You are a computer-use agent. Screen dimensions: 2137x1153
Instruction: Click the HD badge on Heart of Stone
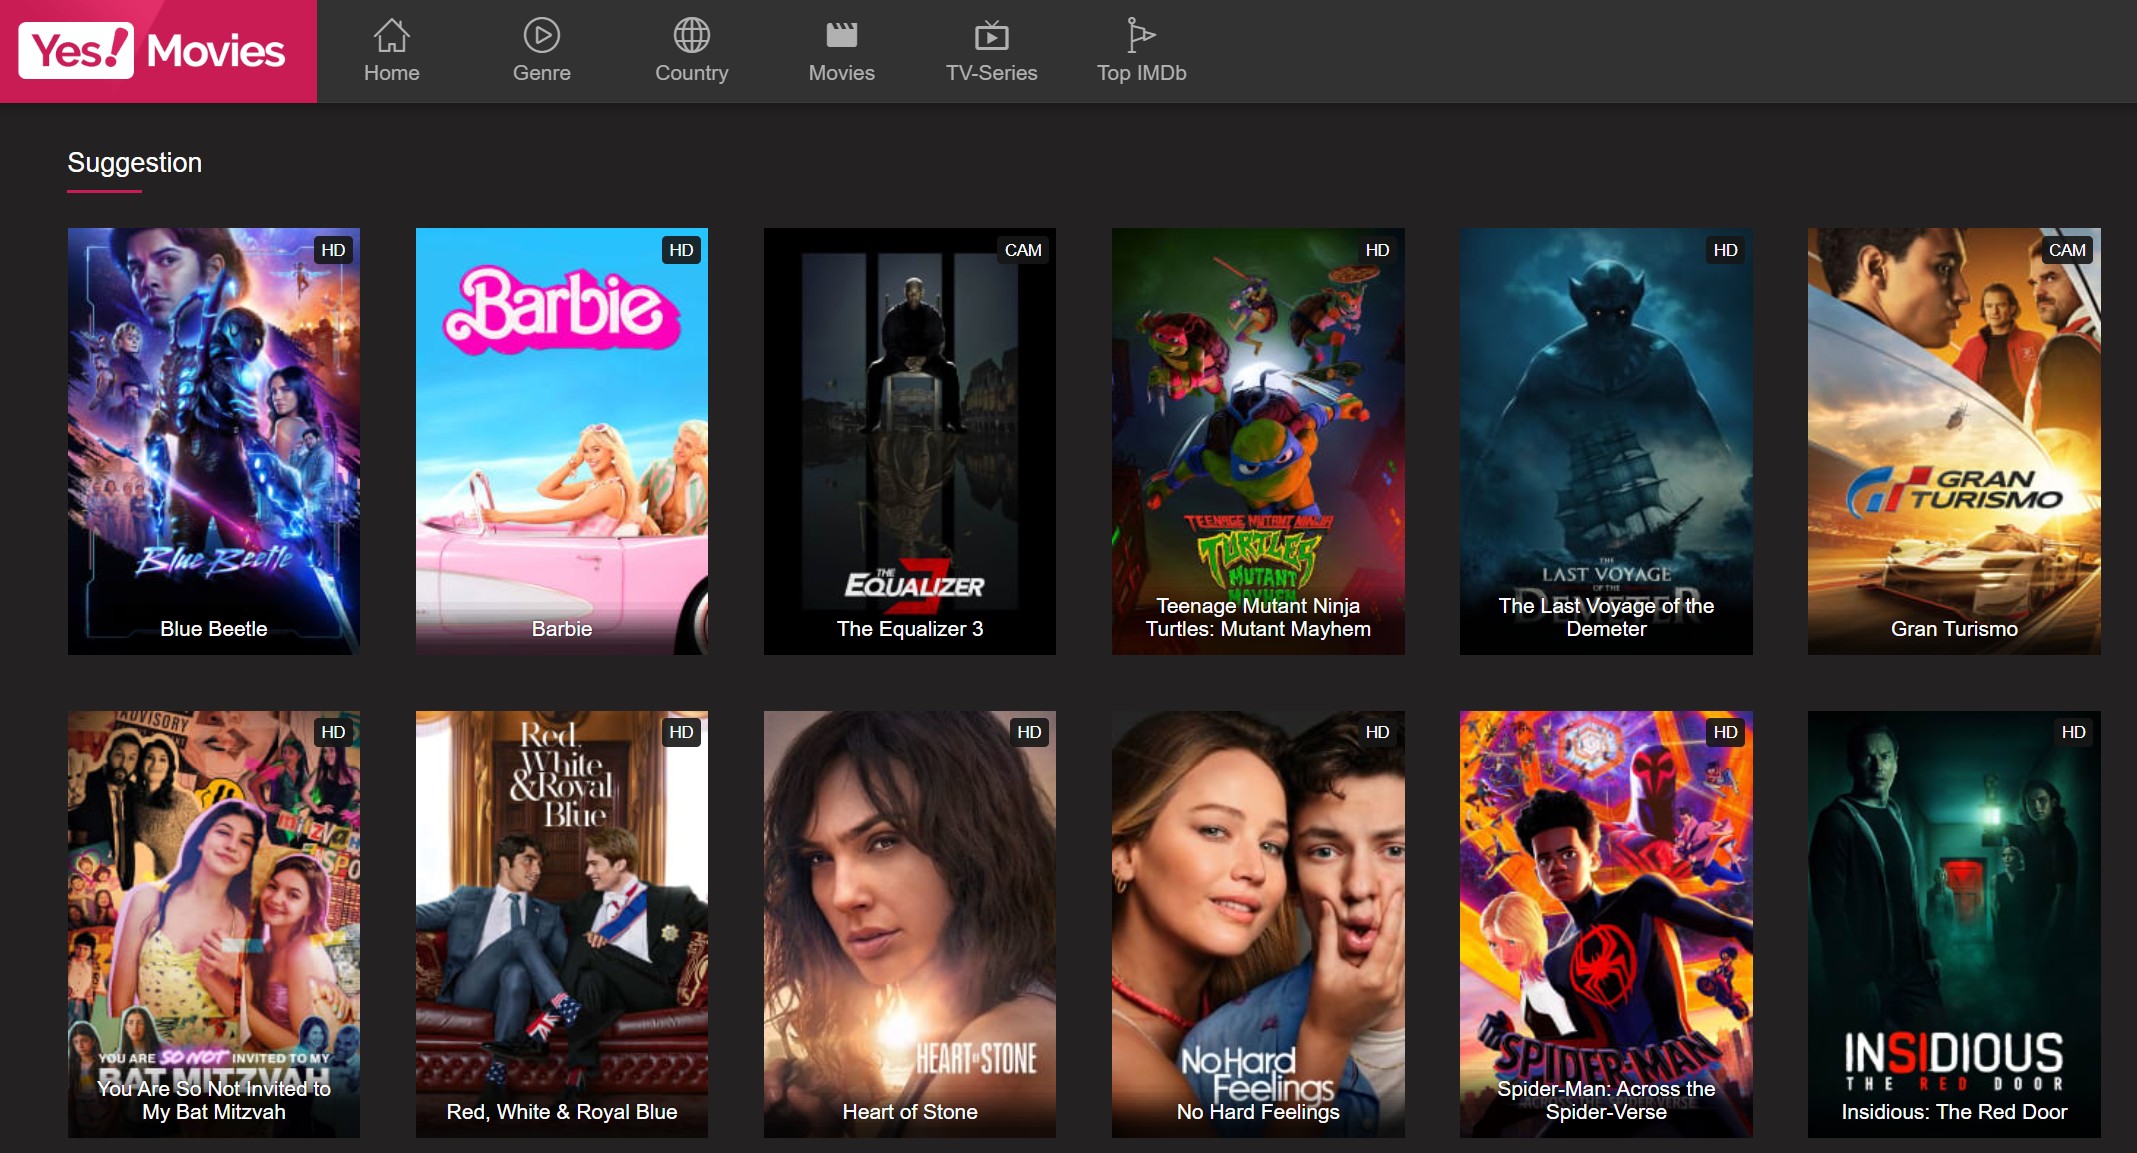click(1029, 732)
